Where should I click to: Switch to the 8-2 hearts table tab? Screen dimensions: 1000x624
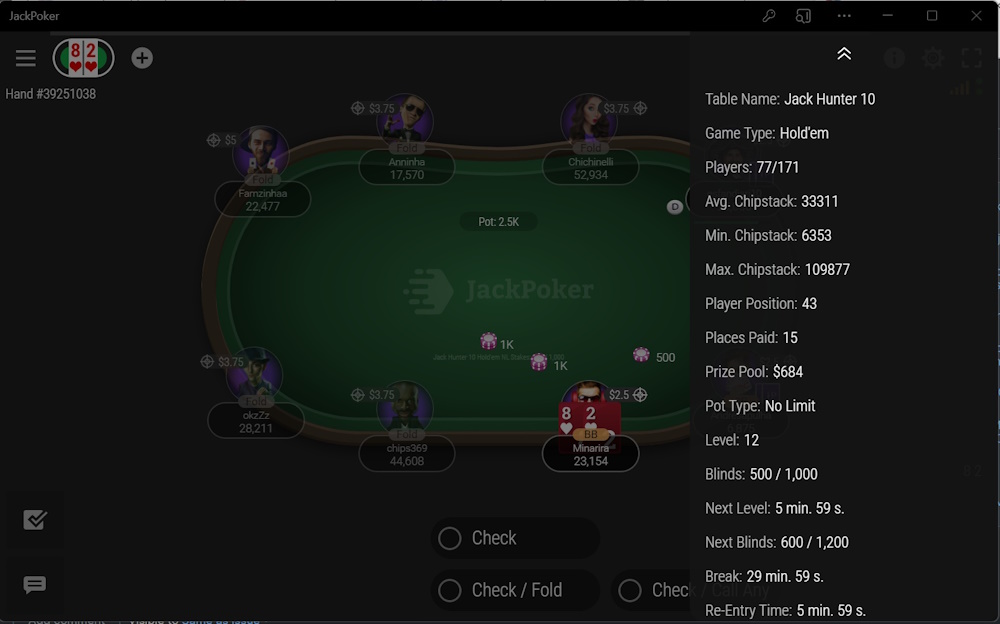[84, 58]
